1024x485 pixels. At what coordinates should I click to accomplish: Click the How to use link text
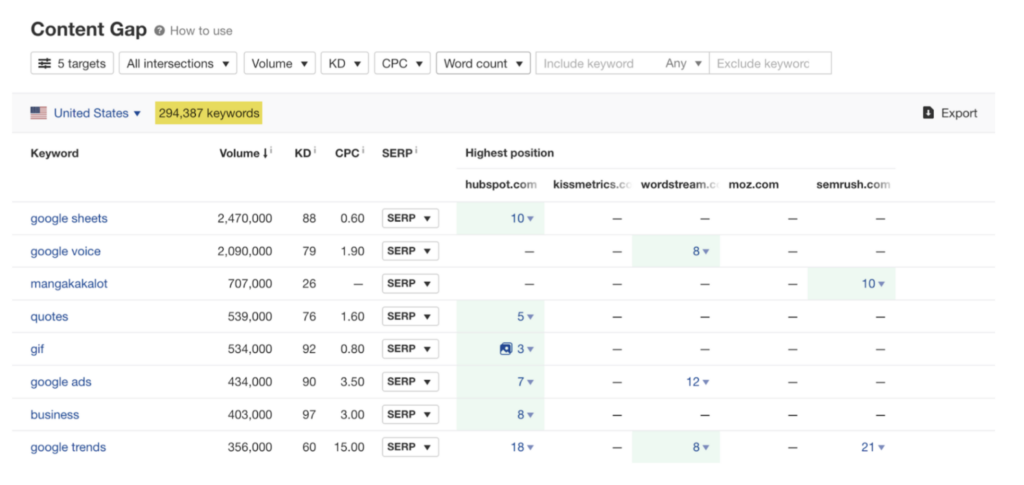click(201, 31)
